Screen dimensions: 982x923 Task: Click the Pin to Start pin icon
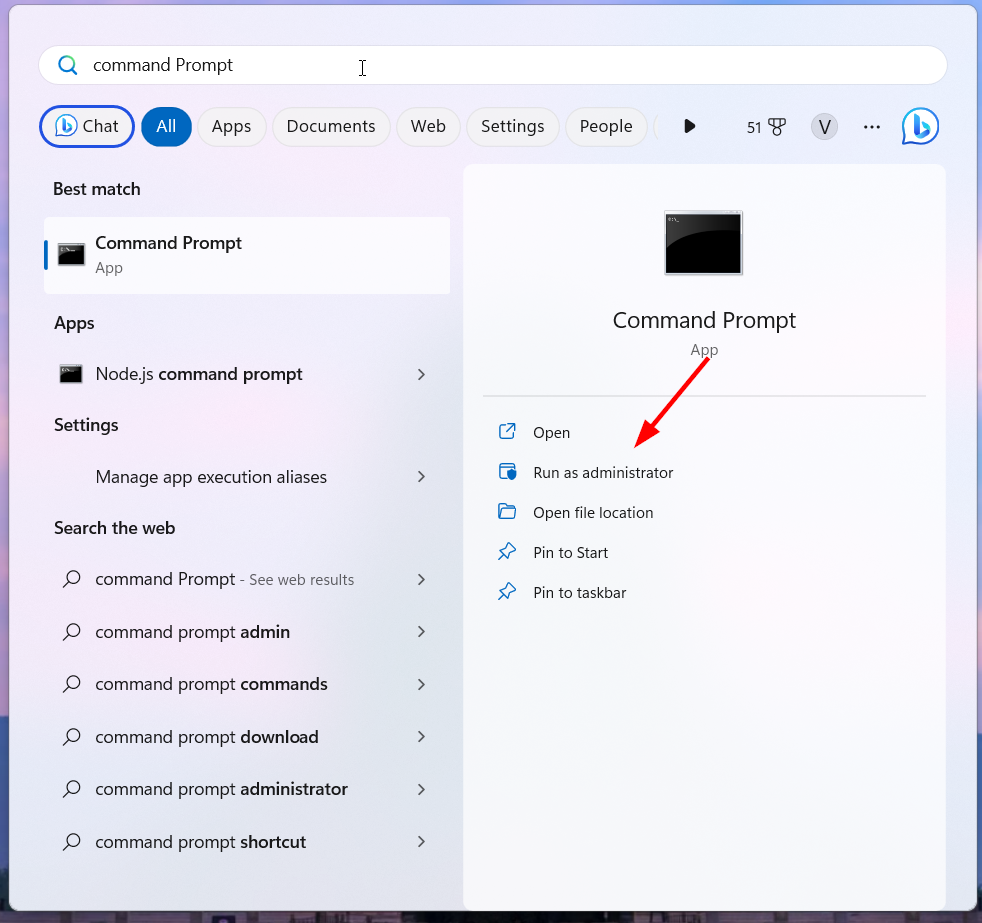(507, 552)
